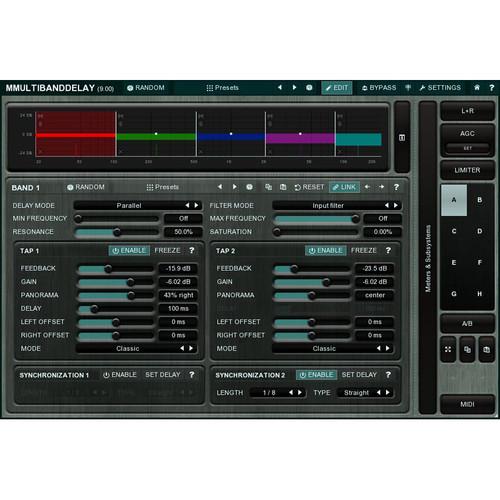Select the red band 1 in the graph
This screenshot has width=500, height=500.
coord(76,134)
